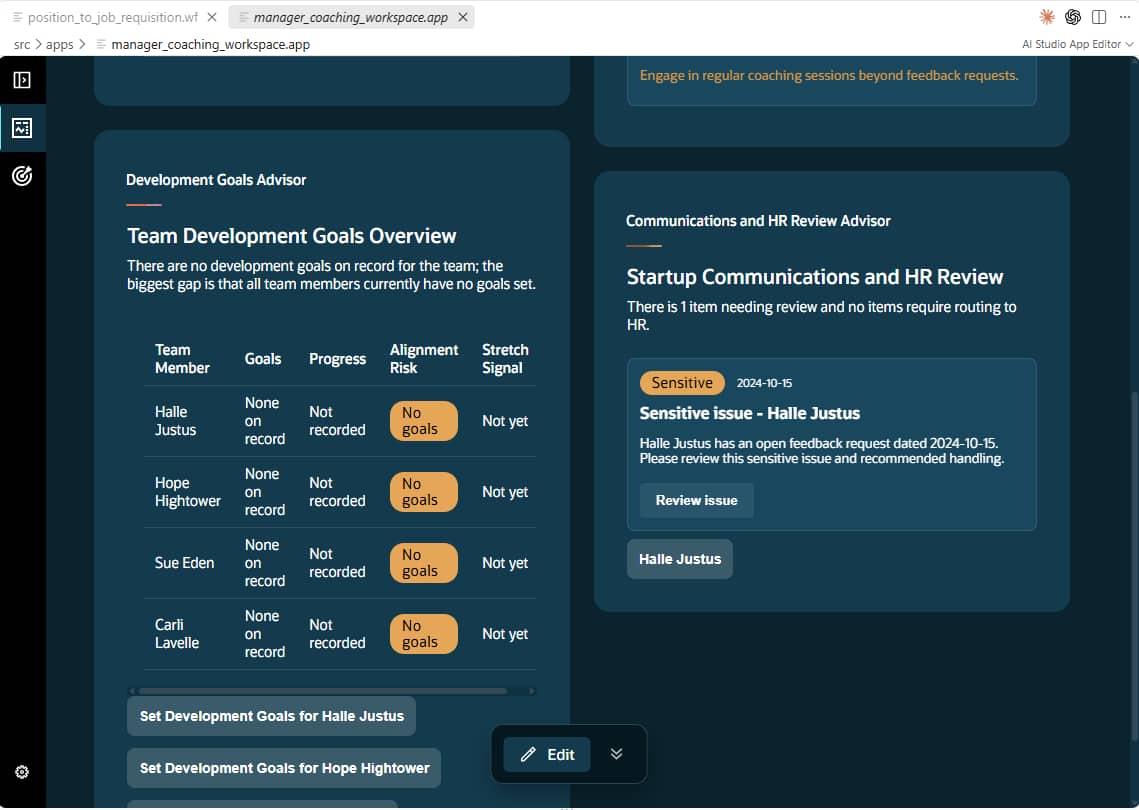The height and width of the screenshot is (810, 1139).
Task: Close the position_to_job_requisition.wf tab
Action: coord(212,17)
